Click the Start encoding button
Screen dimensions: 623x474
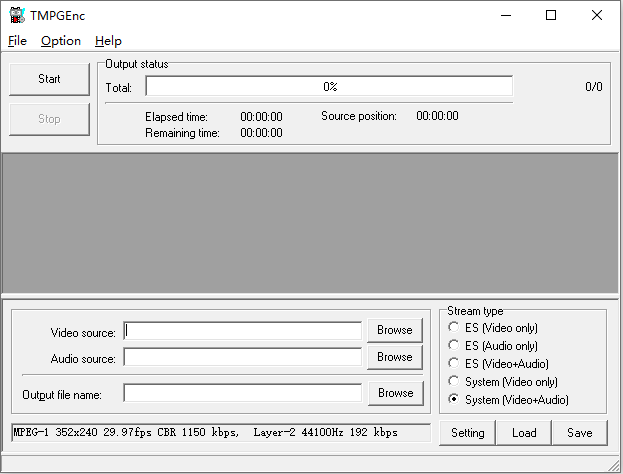(x=49, y=79)
